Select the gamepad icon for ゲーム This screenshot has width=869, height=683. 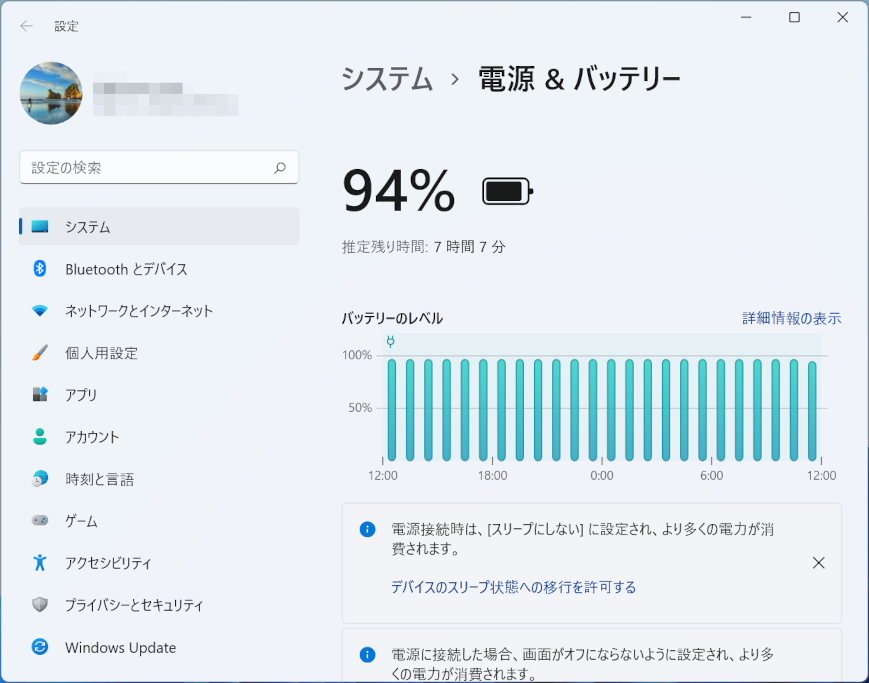point(40,521)
